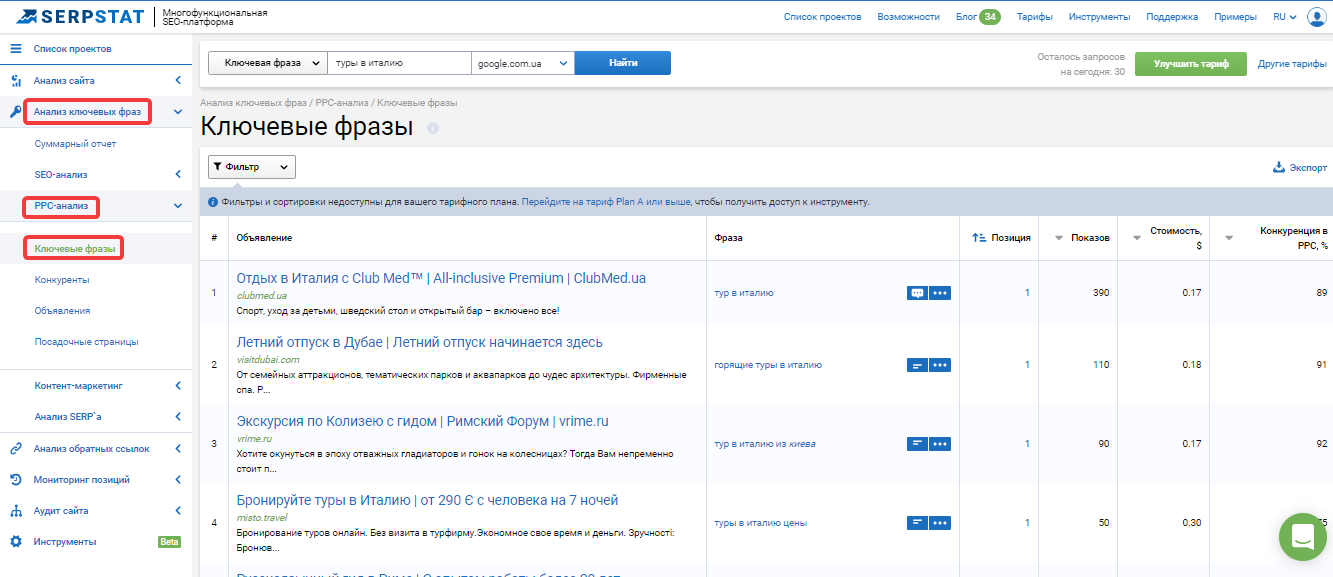1333x577 pixels.
Task: Open Список проектов in top navigation
Action: (823, 17)
